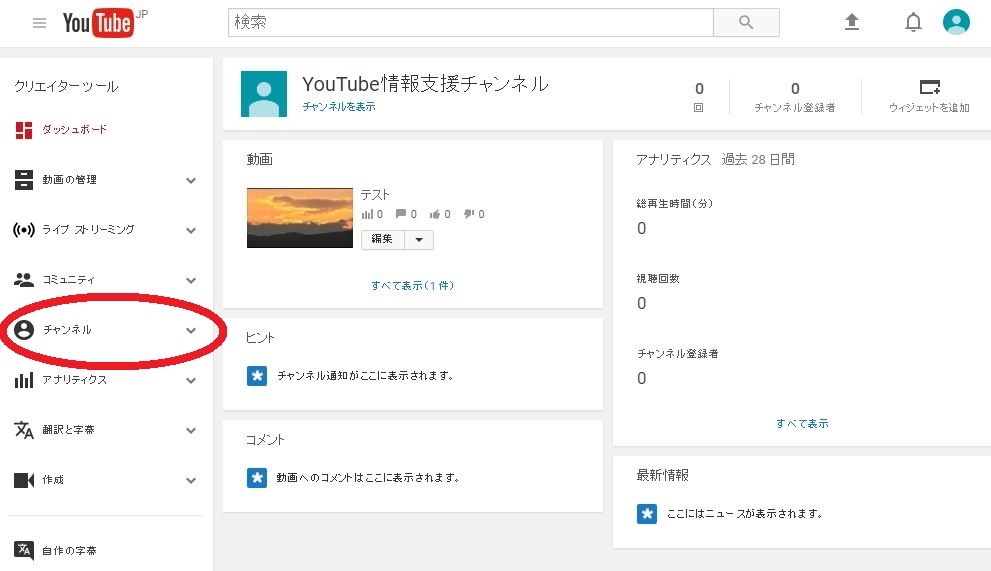The image size is (991, 571).
Task: Click the ライブ ストリーミング broadcast icon
Action: pyautogui.click(x=24, y=230)
